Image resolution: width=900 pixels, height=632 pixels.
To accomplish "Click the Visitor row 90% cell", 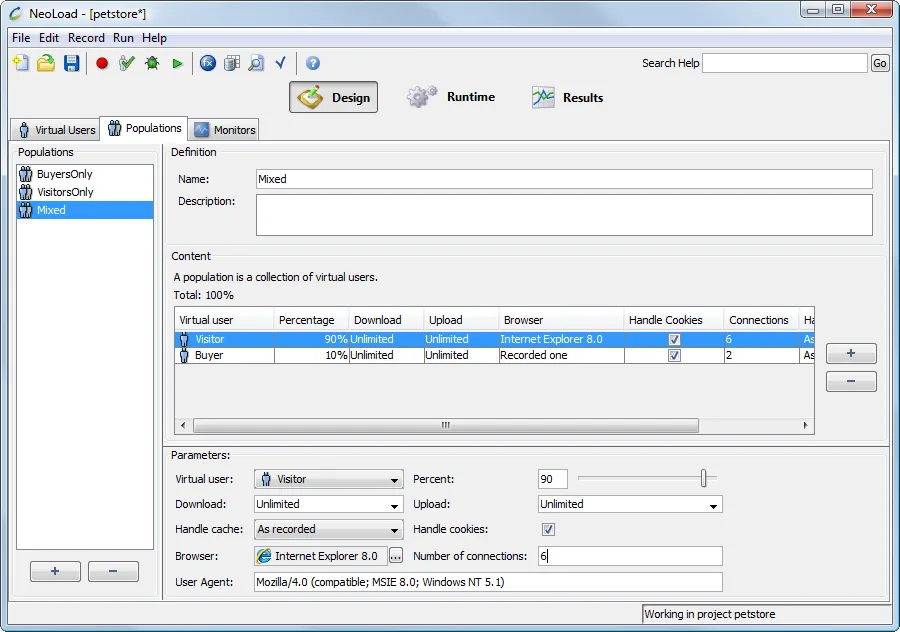I will click(312, 339).
